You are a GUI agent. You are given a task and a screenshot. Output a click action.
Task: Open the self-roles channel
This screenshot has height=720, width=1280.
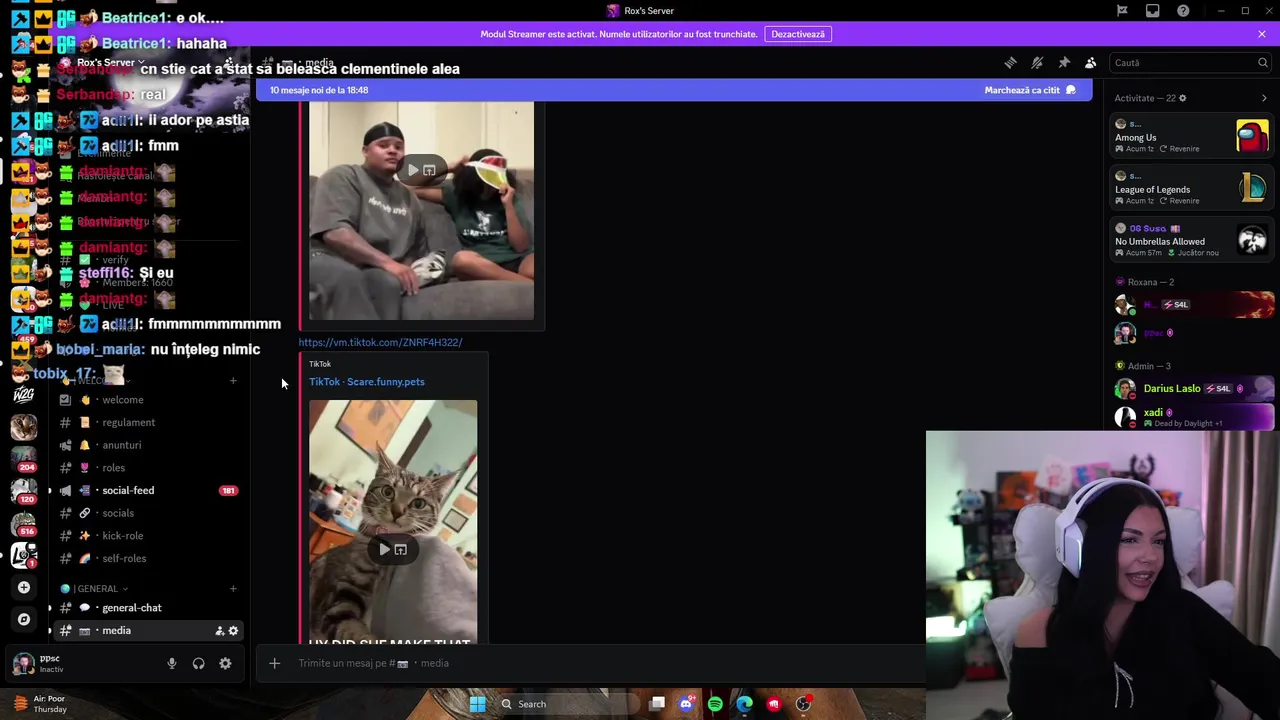(x=124, y=559)
